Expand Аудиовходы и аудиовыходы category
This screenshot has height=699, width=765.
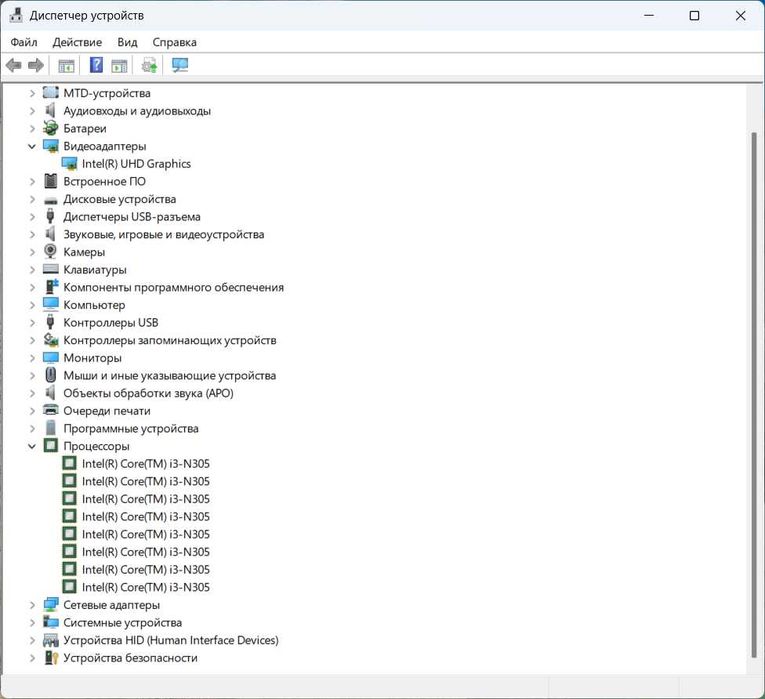[x=32, y=111]
